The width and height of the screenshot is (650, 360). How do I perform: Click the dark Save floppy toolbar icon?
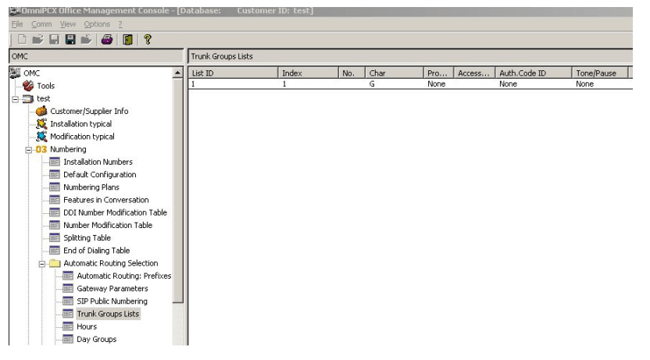click(70, 39)
